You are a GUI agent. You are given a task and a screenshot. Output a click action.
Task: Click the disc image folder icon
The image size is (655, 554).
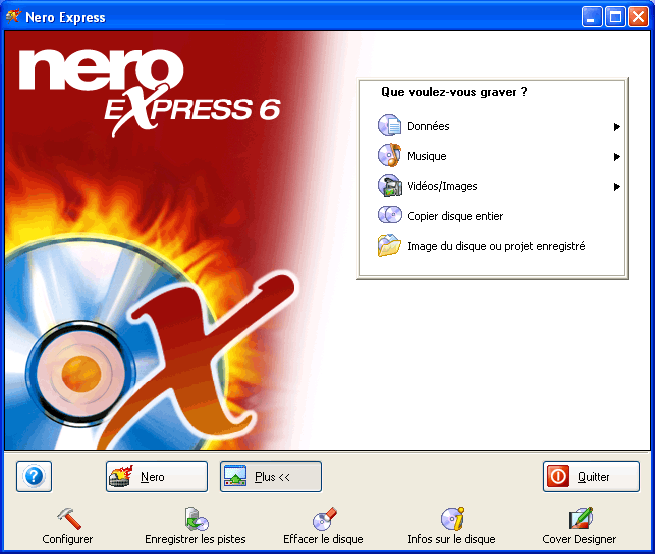389,246
